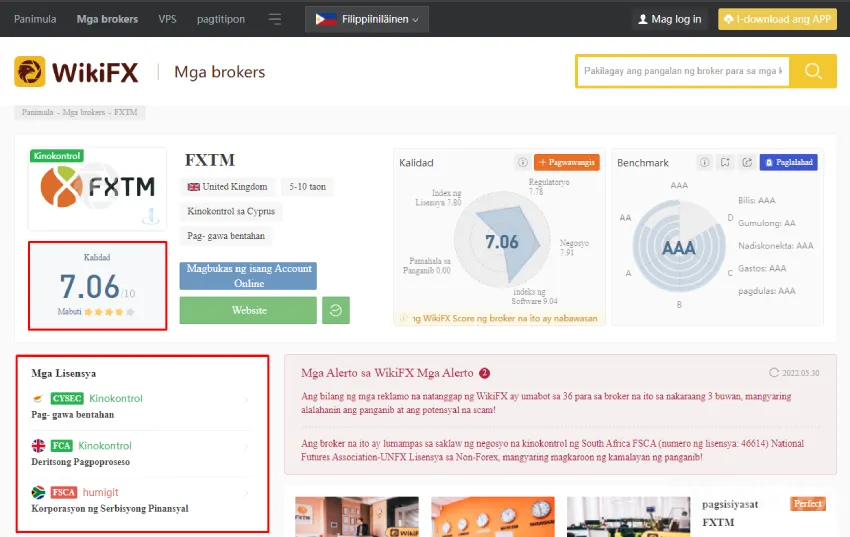Click the 7.06 radar chart in Kalidad
This screenshot has height=537, width=850.
[503, 240]
